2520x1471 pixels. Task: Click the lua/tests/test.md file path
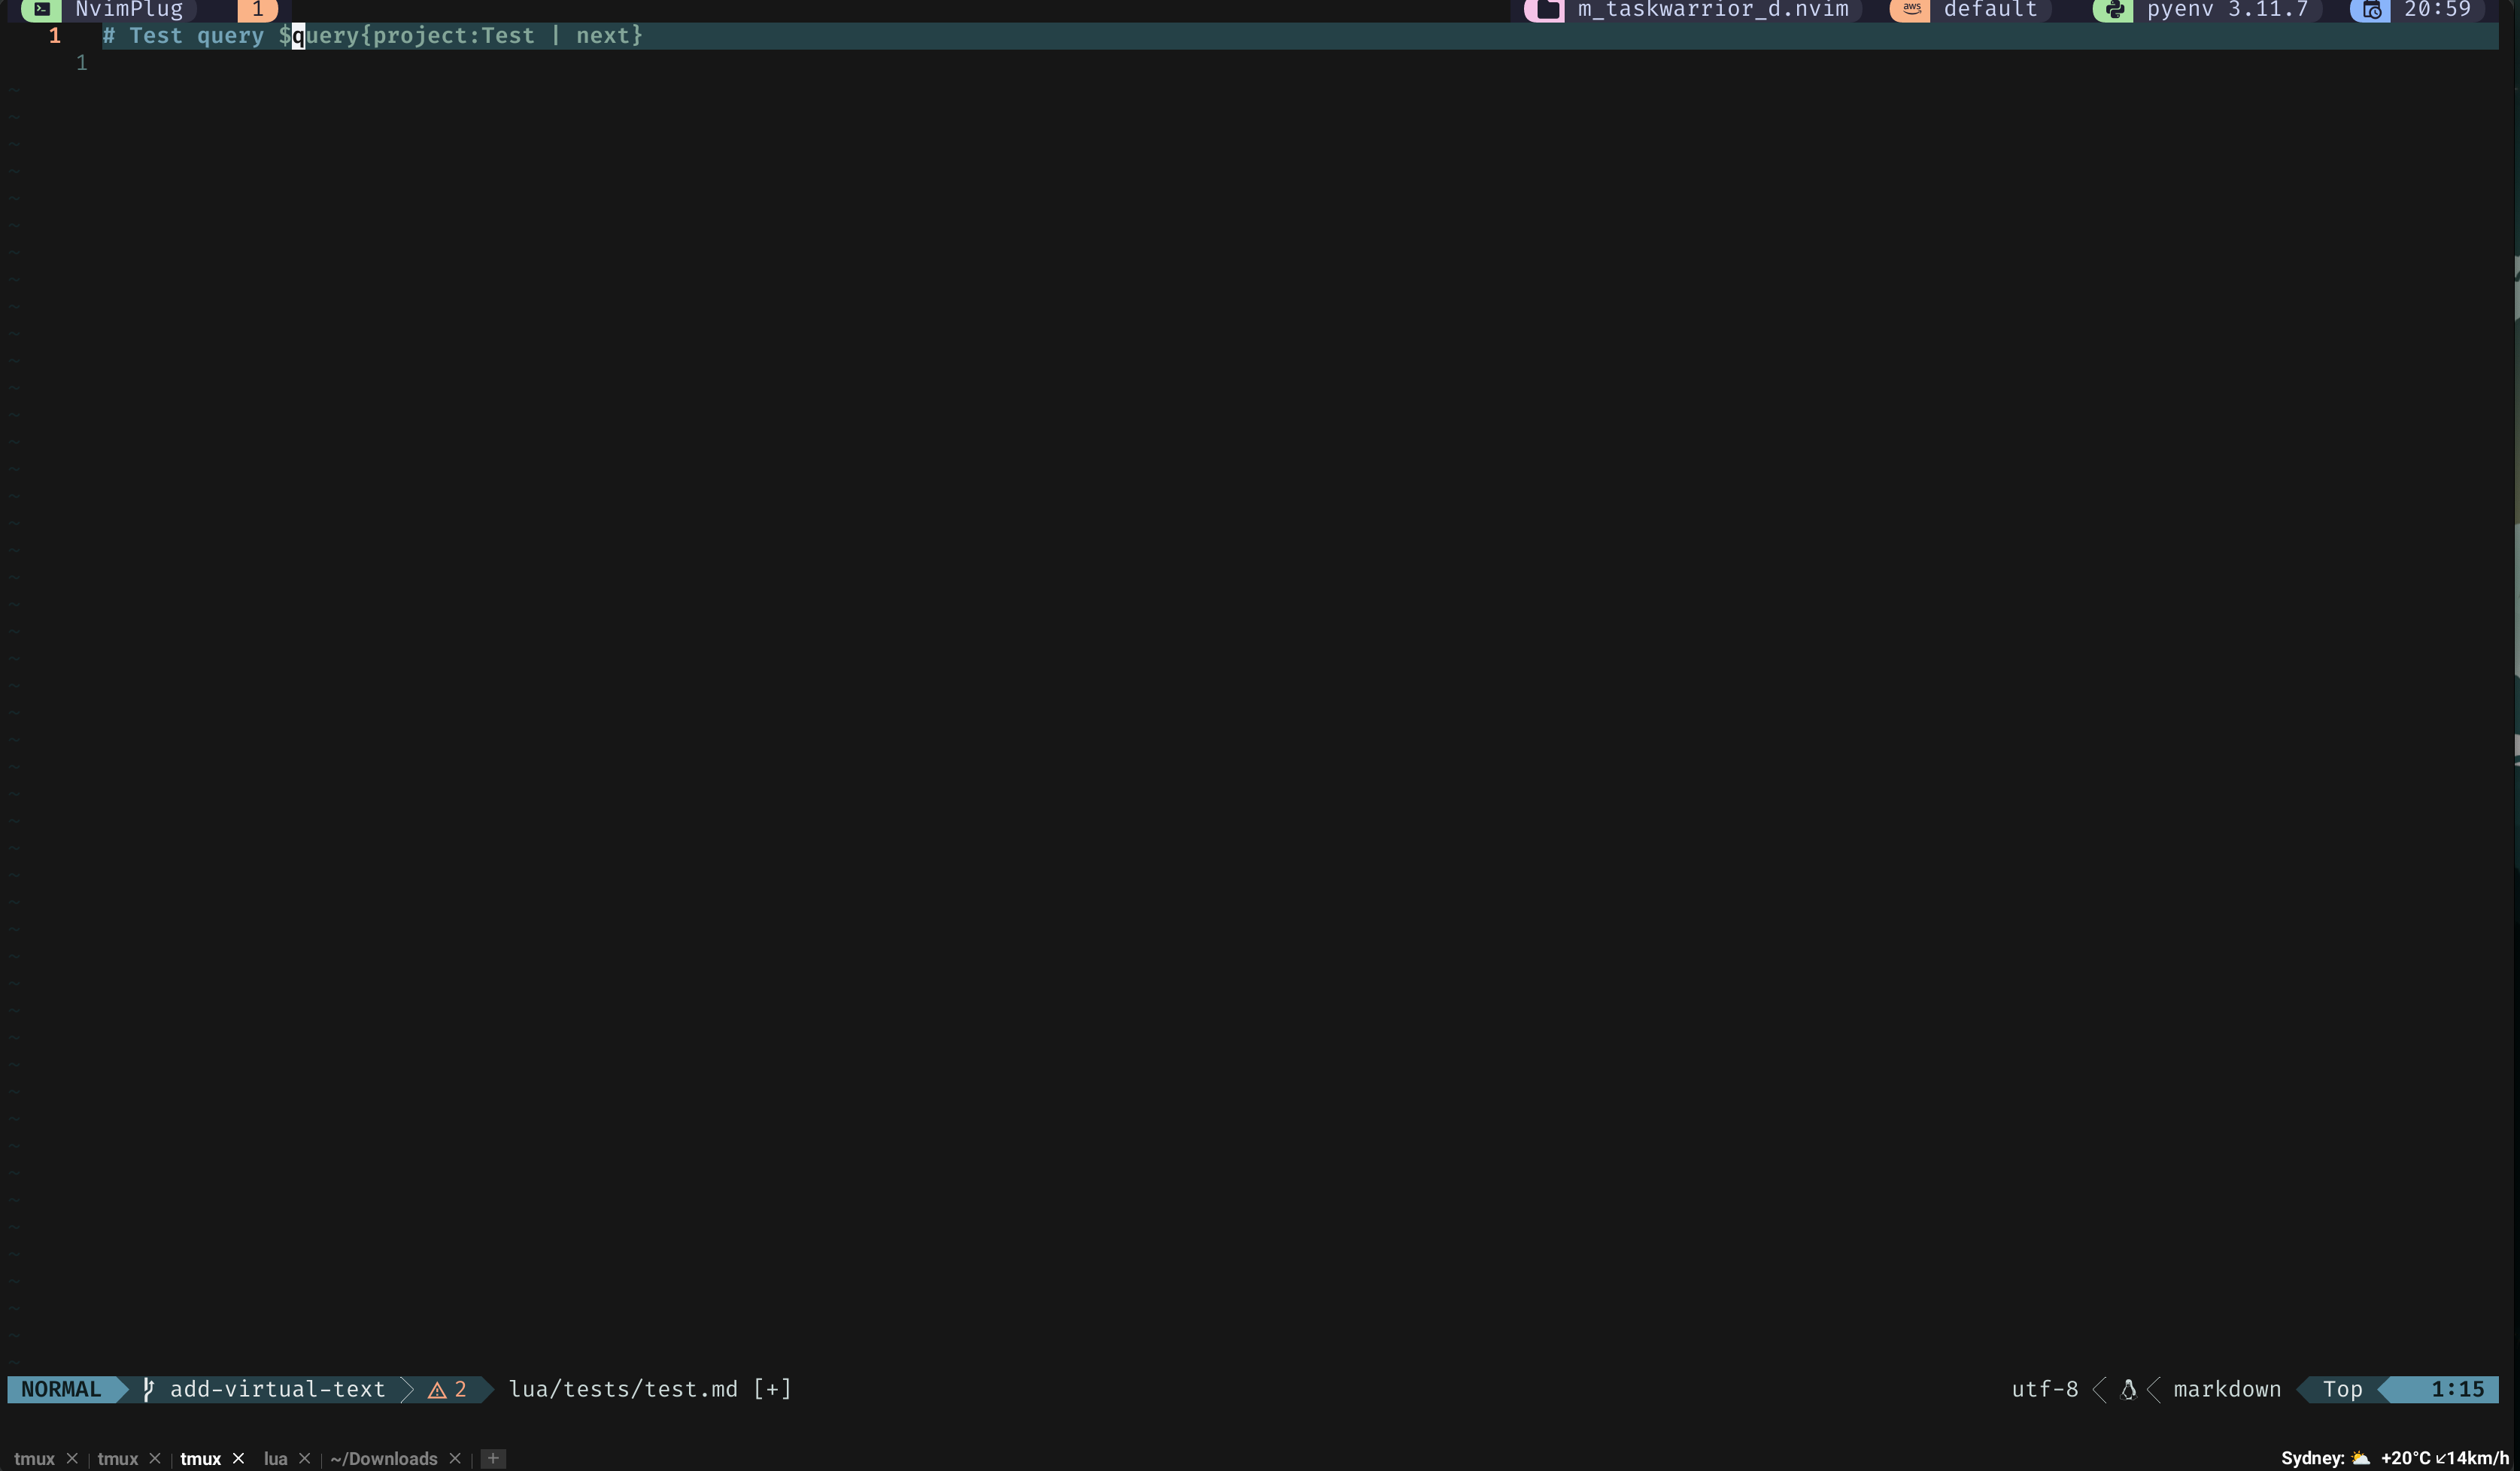(623, 1390)
